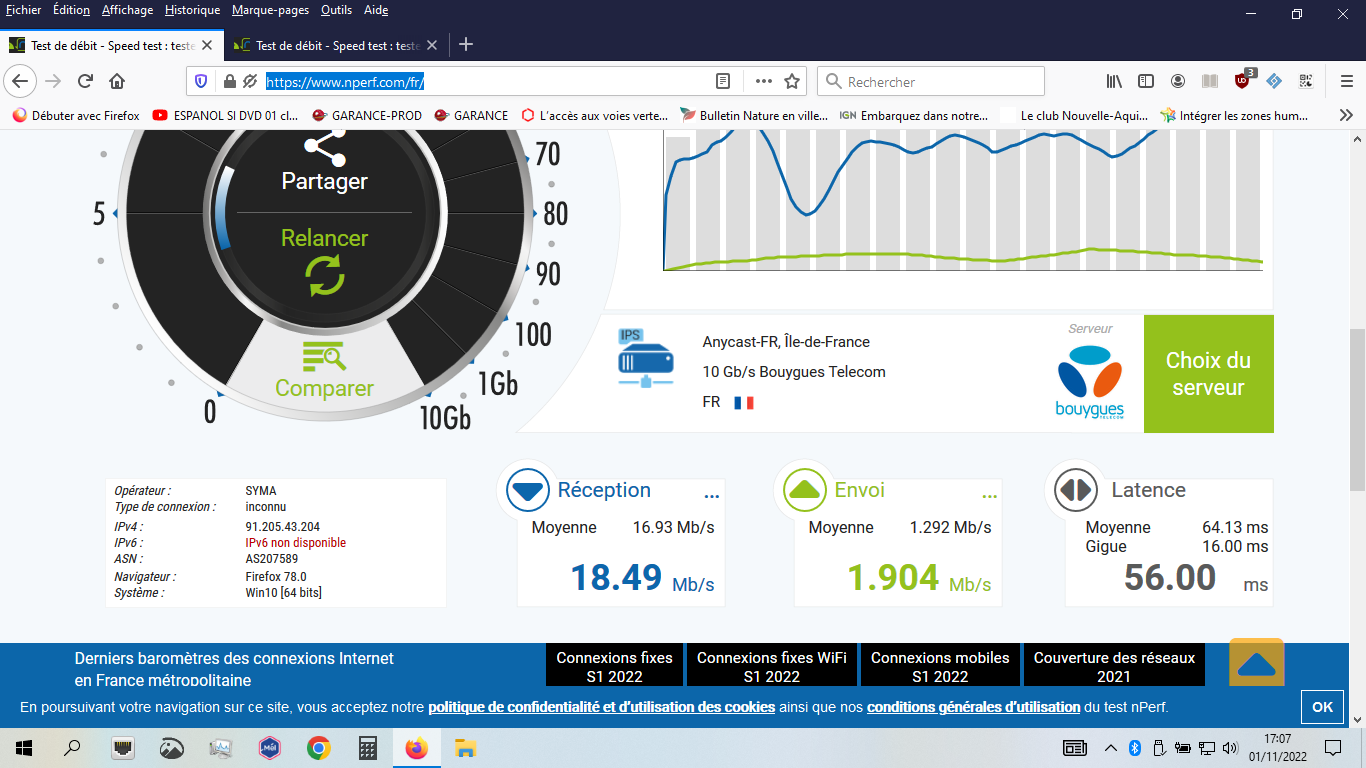The image size is (1366, 768).
Task: Open the Édition menu
Action: (71, 10)
